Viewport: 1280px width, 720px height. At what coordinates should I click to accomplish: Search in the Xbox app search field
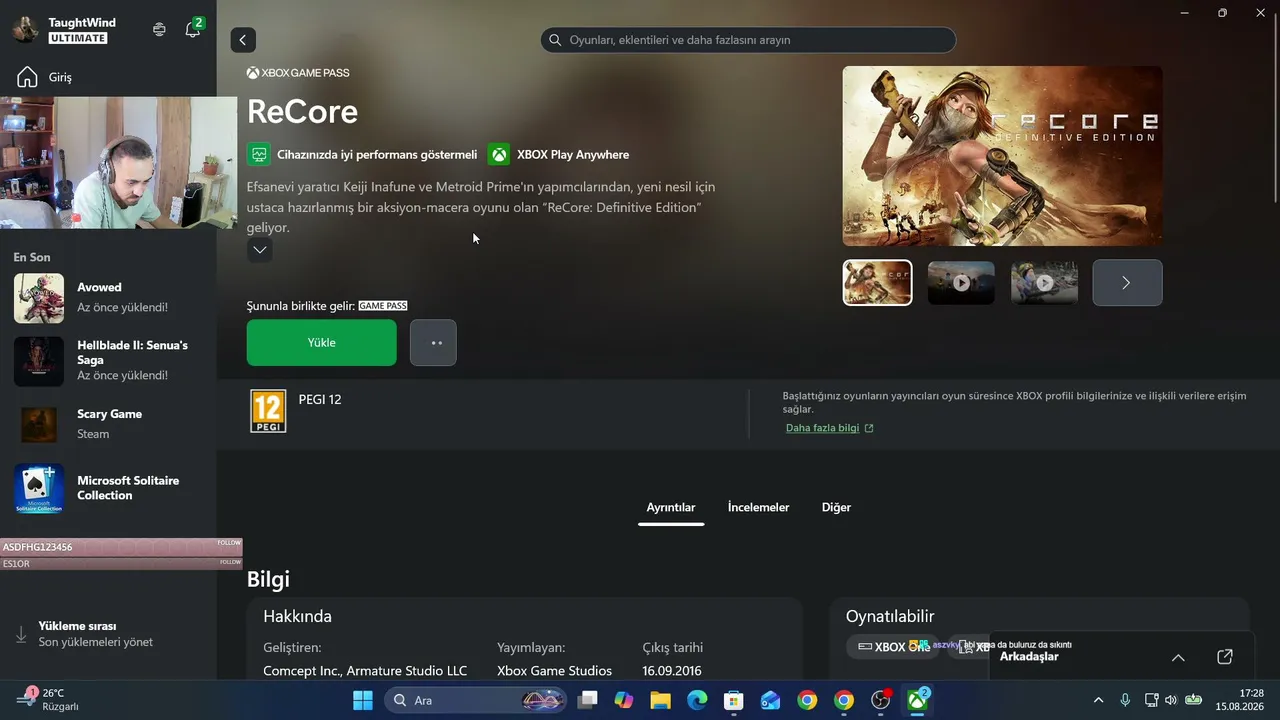[x=748, y=40]
